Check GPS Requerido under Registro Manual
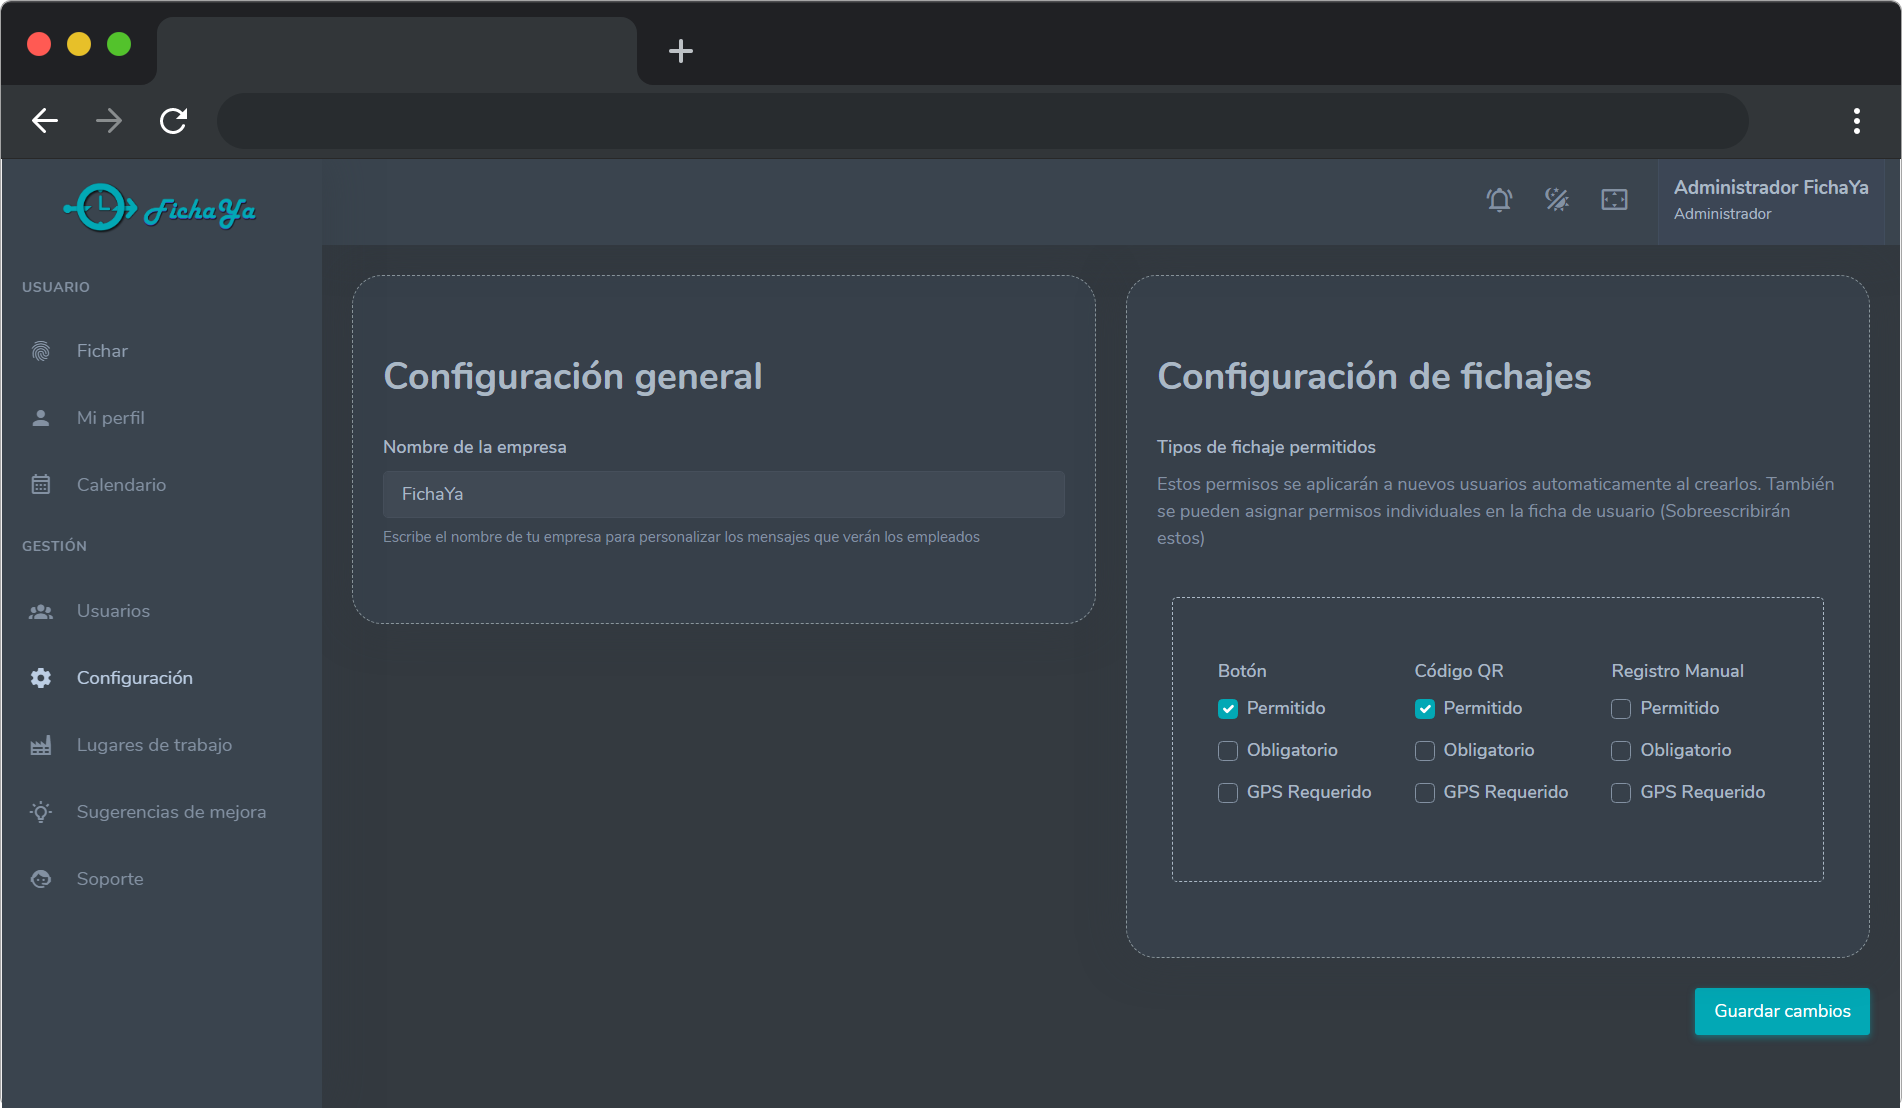This screenshot has height=1108, width=1902. click(x=1621, y=793)
